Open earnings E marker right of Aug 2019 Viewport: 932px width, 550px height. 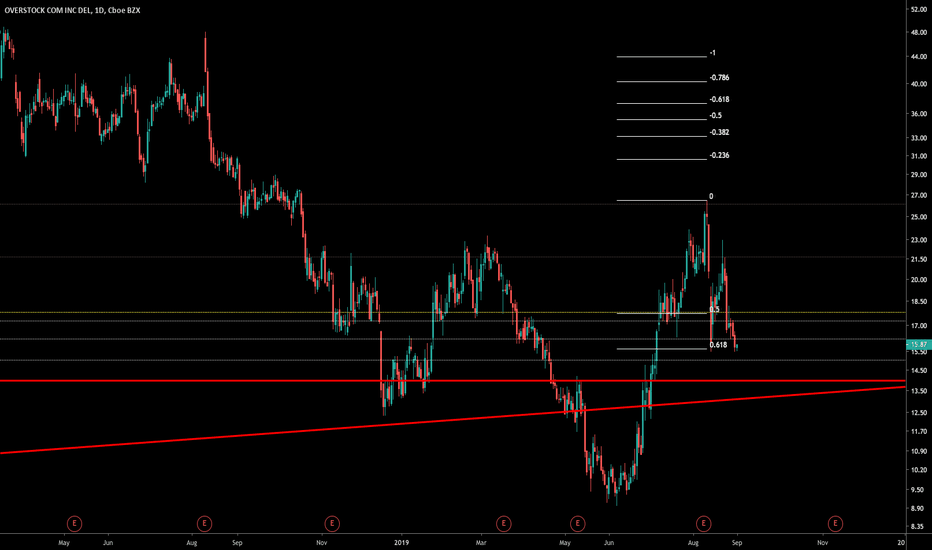(x=704, y=524)
